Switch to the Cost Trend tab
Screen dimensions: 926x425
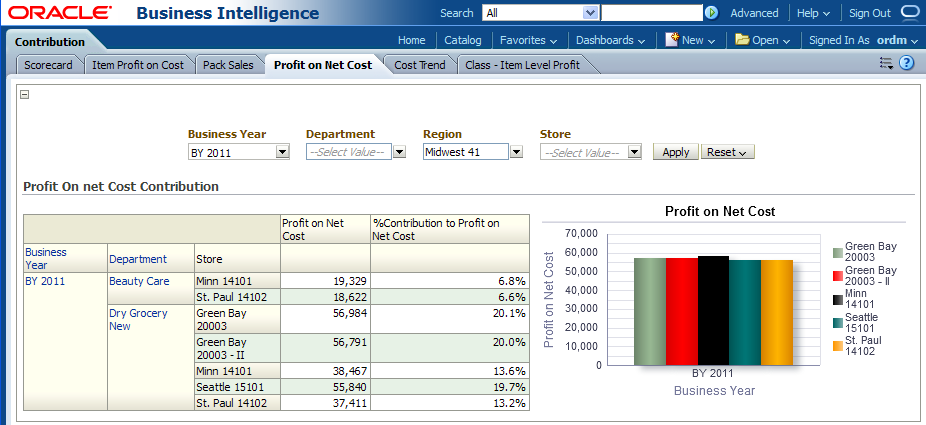(420, 65)
